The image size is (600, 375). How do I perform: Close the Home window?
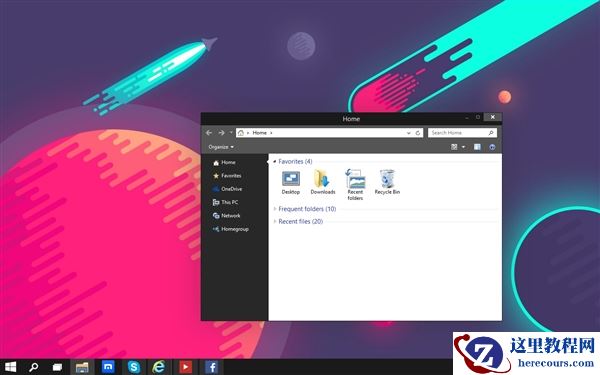pyautogui.click(x=492, y=117)
